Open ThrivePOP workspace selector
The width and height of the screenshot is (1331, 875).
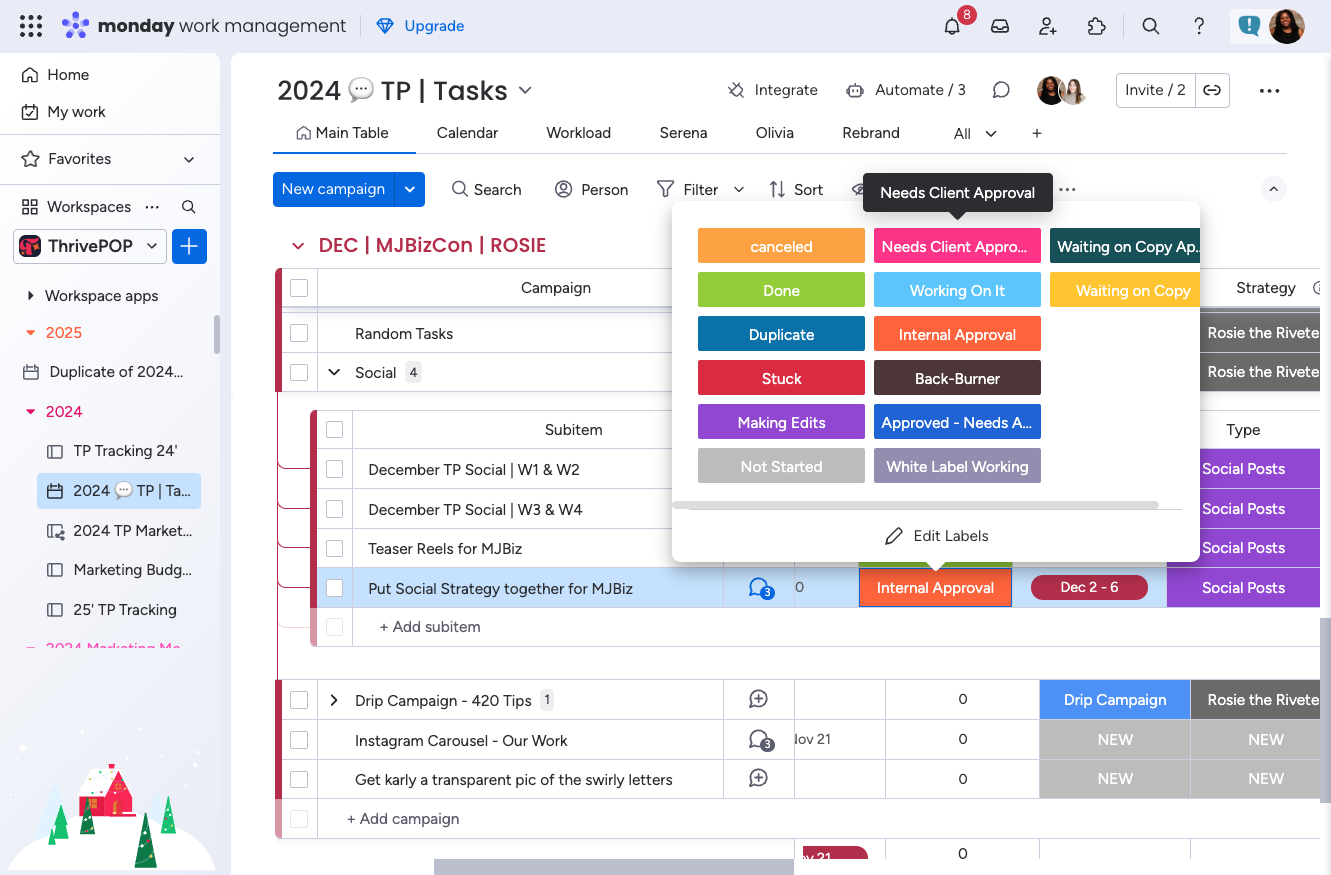90,246
